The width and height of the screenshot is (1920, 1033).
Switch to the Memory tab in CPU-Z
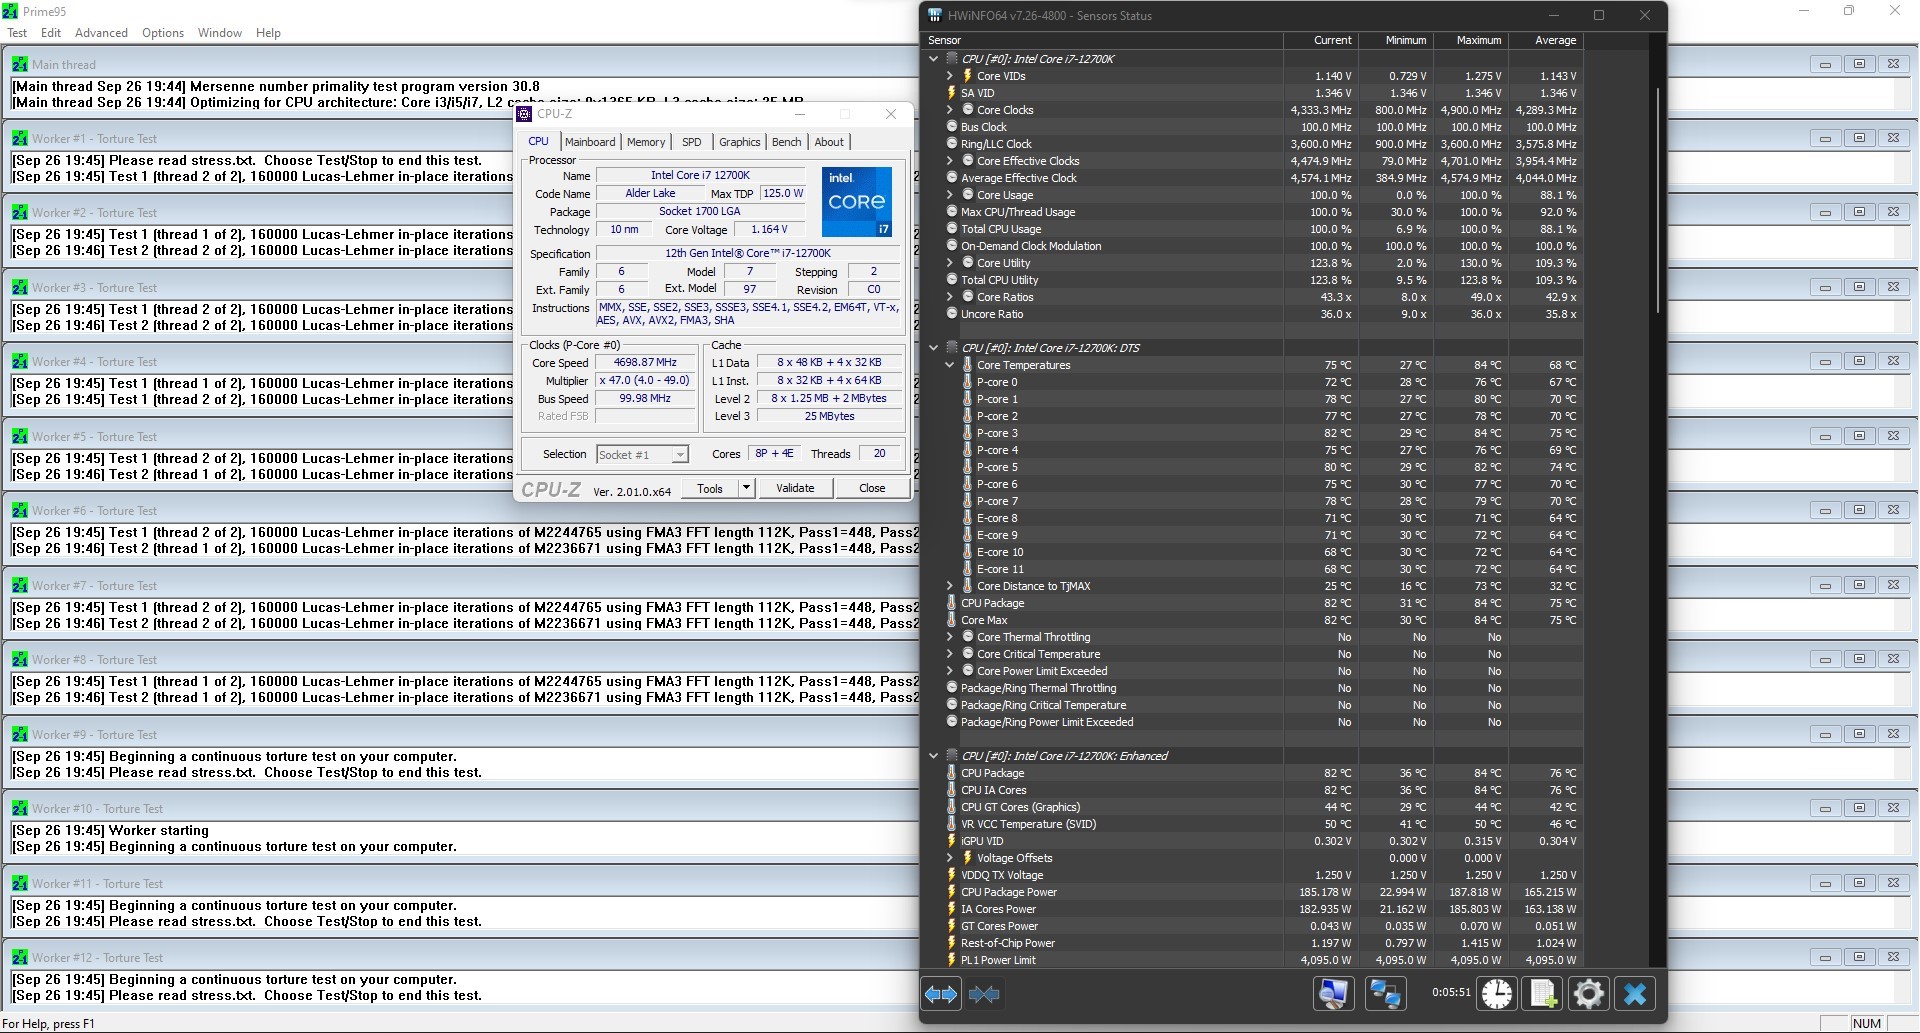coord(646,142)
